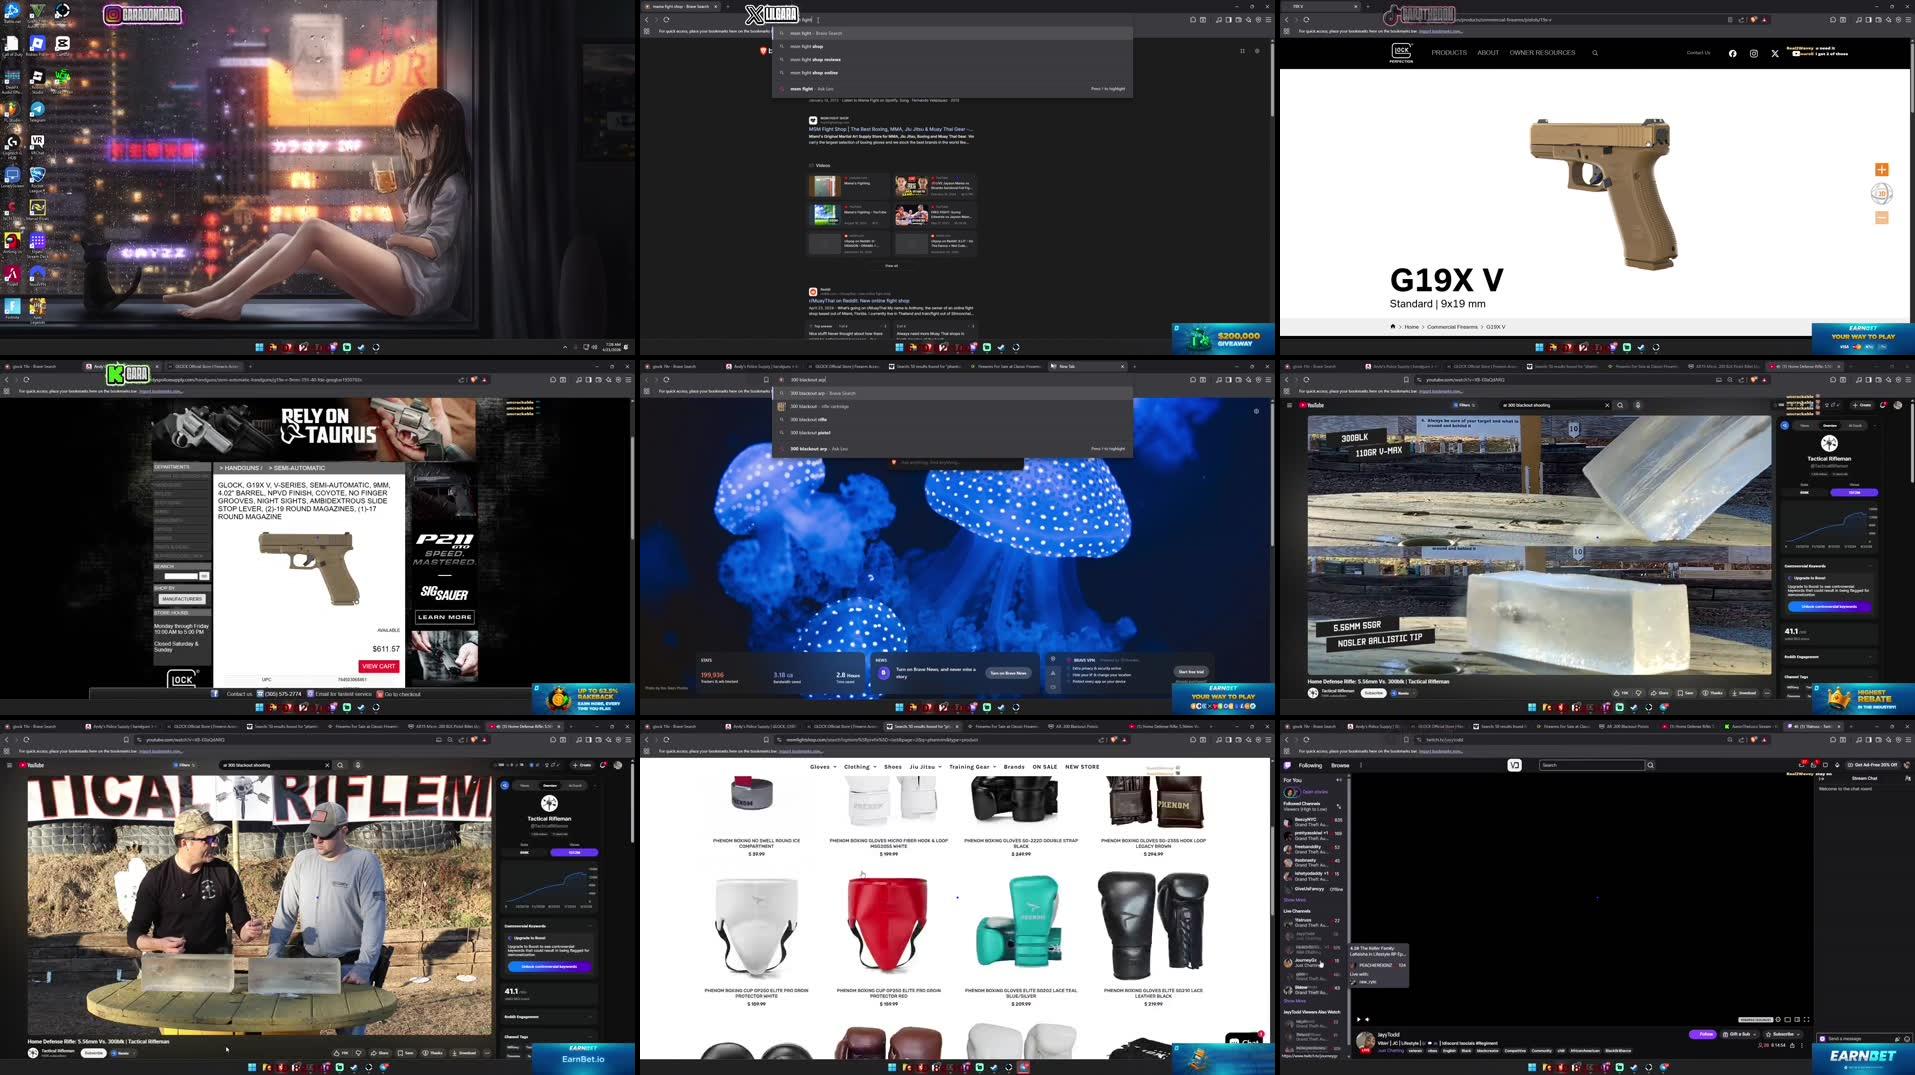1915x1075 pixels.
Task: Expand Gloves dropdown in fight shop nav
Action: point(823,767)
